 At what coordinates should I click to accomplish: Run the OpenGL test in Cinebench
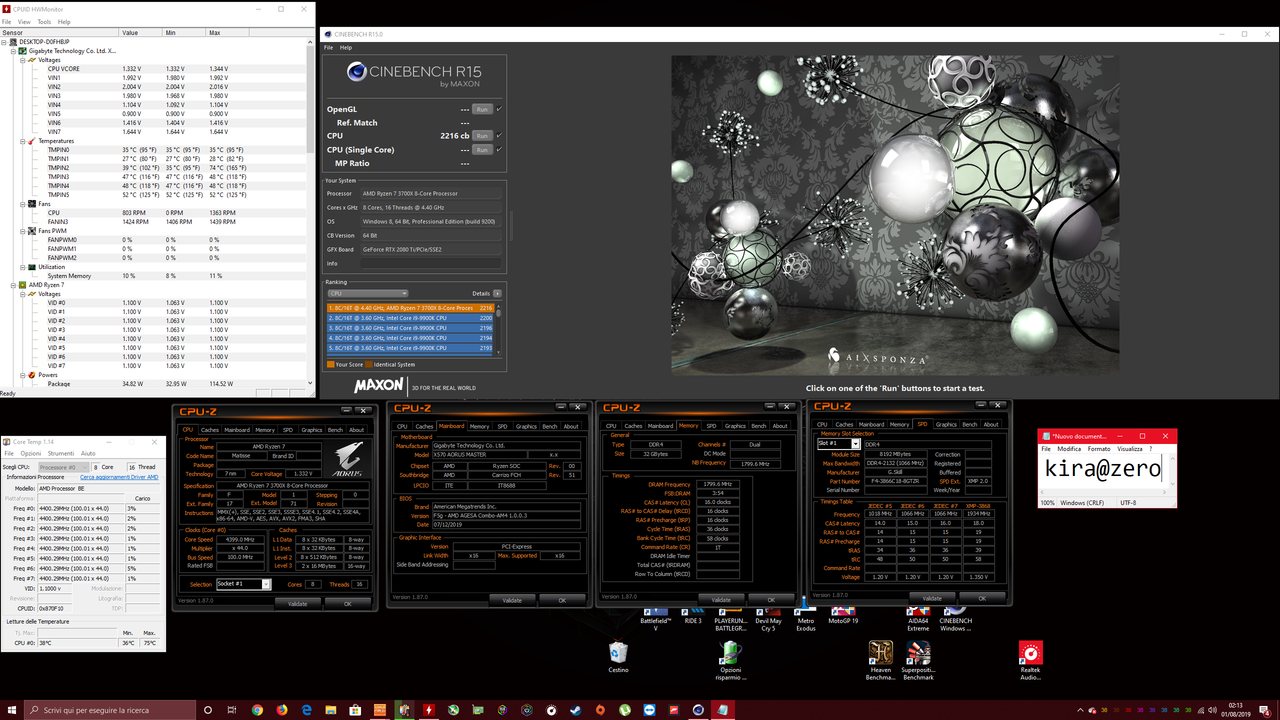pos(482,109)
